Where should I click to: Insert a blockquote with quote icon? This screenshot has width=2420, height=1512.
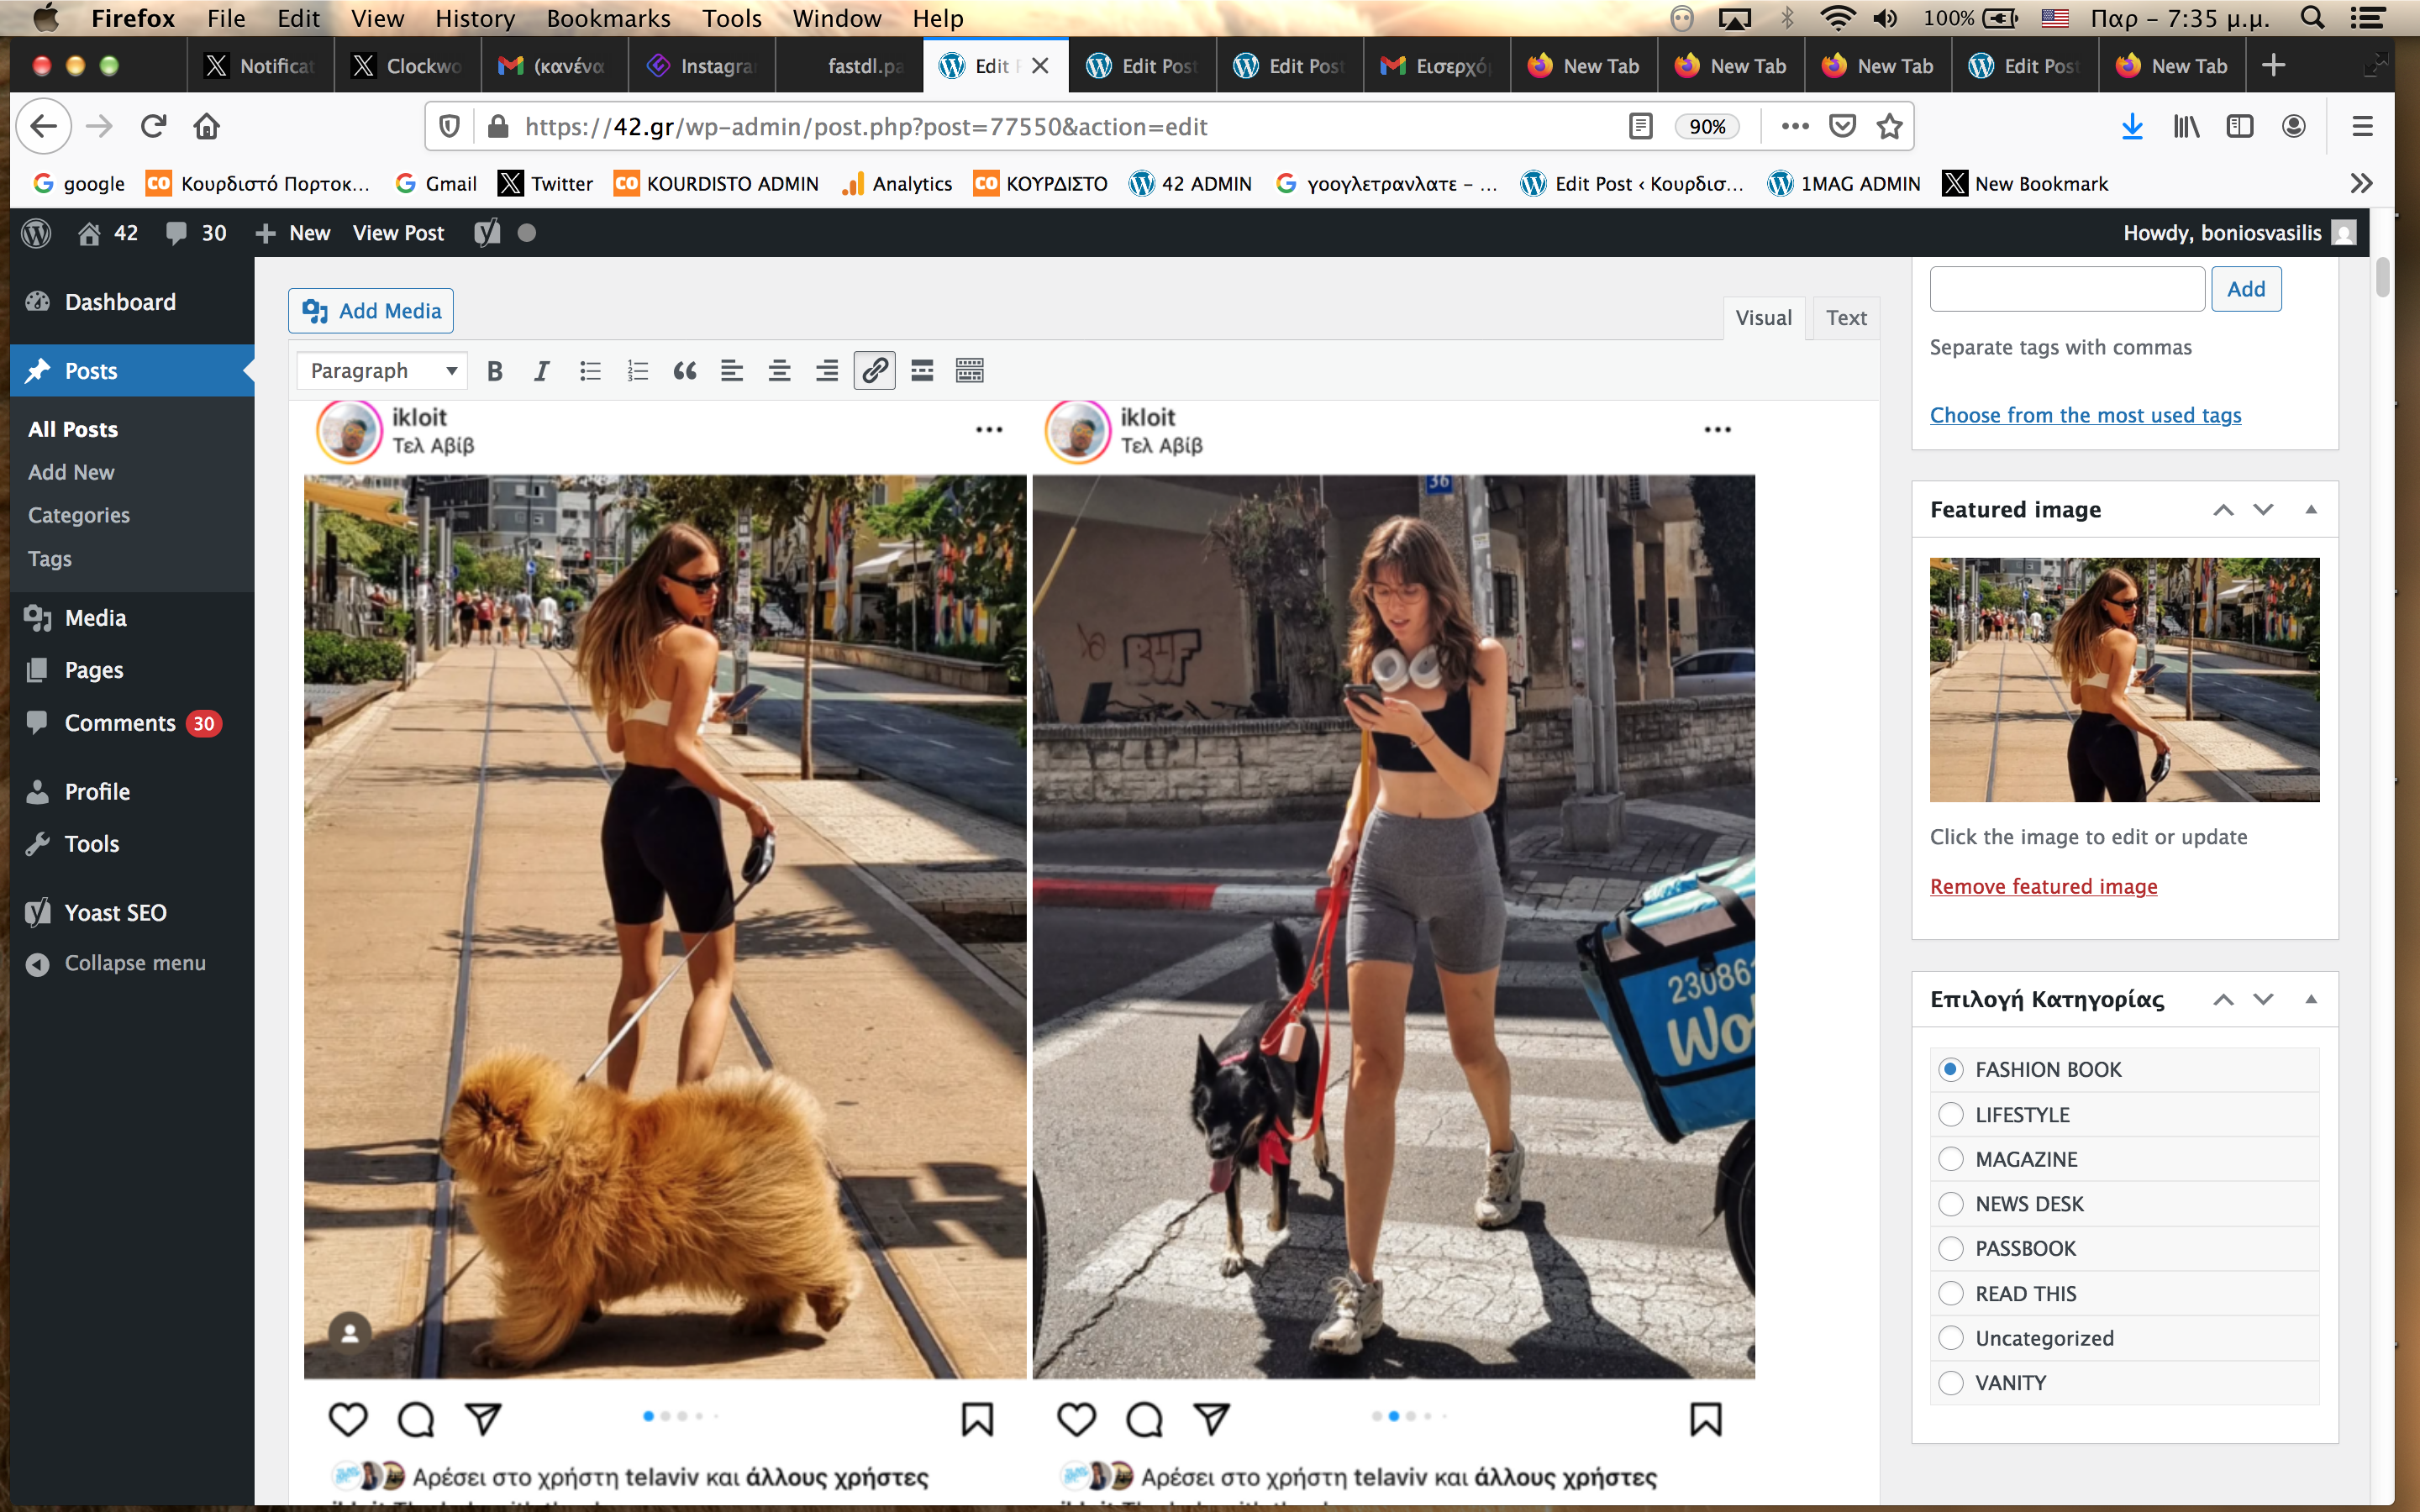click(x=685, y=371)
